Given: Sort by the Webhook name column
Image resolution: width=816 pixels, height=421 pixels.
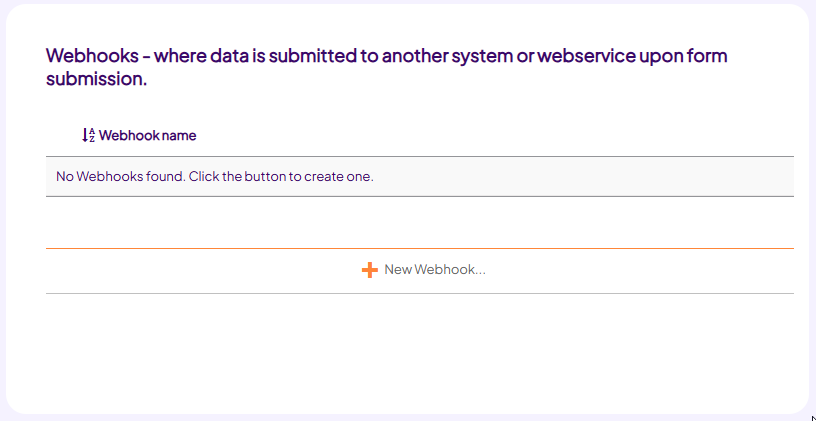Looking at the screenshot, I should tap(139, 135).
